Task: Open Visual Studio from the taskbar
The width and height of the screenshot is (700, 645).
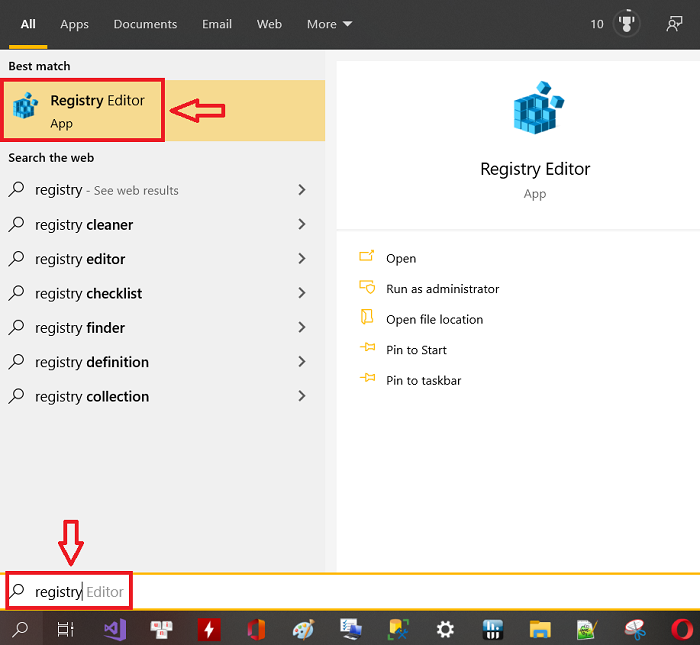Action: click(x=115, y=629)
